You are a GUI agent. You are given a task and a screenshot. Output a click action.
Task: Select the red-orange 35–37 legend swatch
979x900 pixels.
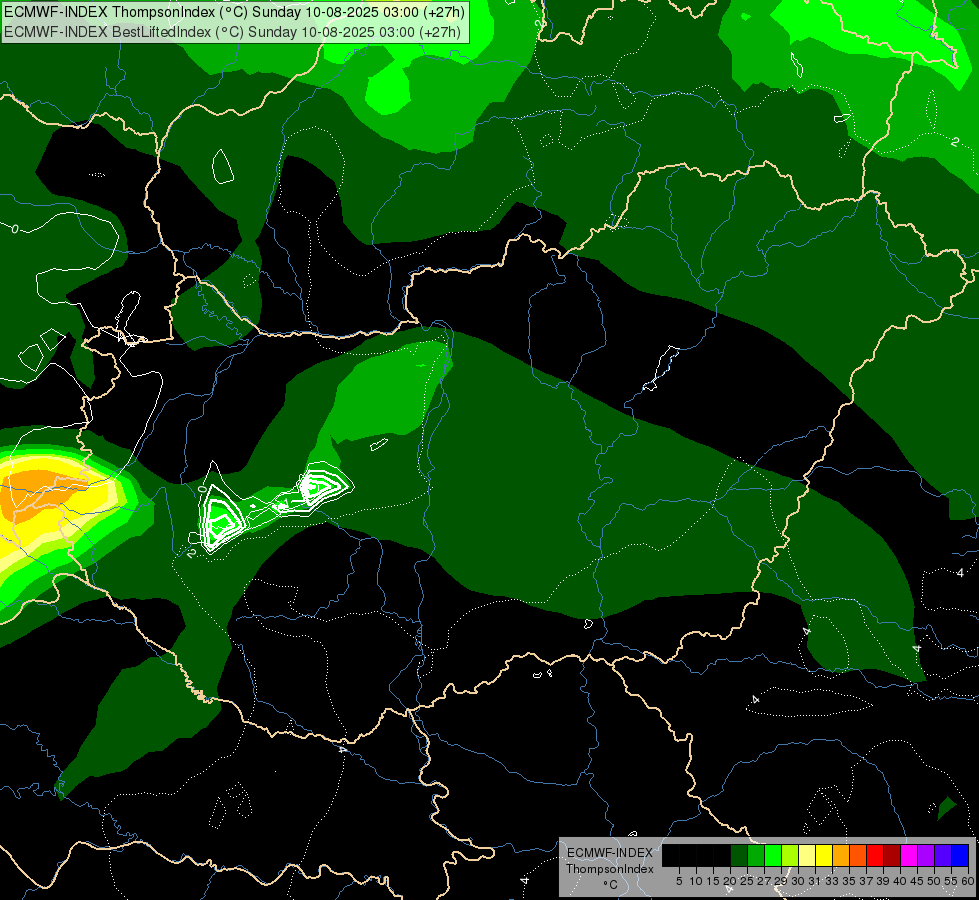click(x=857, y=855)
